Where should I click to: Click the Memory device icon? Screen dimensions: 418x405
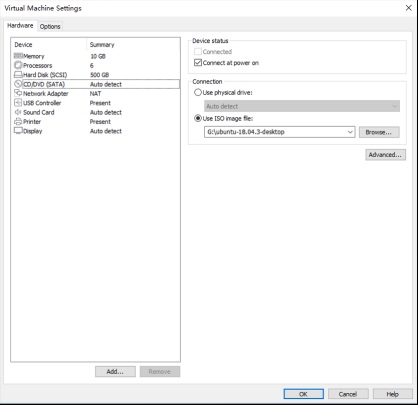pos(18,56)
